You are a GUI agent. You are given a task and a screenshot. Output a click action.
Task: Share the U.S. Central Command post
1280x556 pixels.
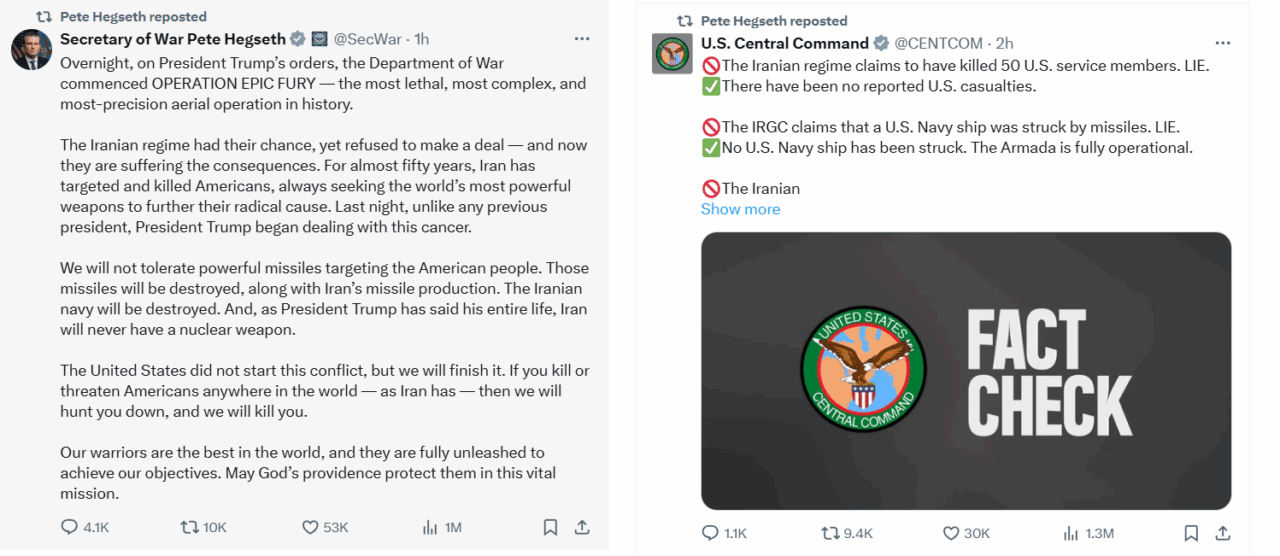[x=1222, y=533]
